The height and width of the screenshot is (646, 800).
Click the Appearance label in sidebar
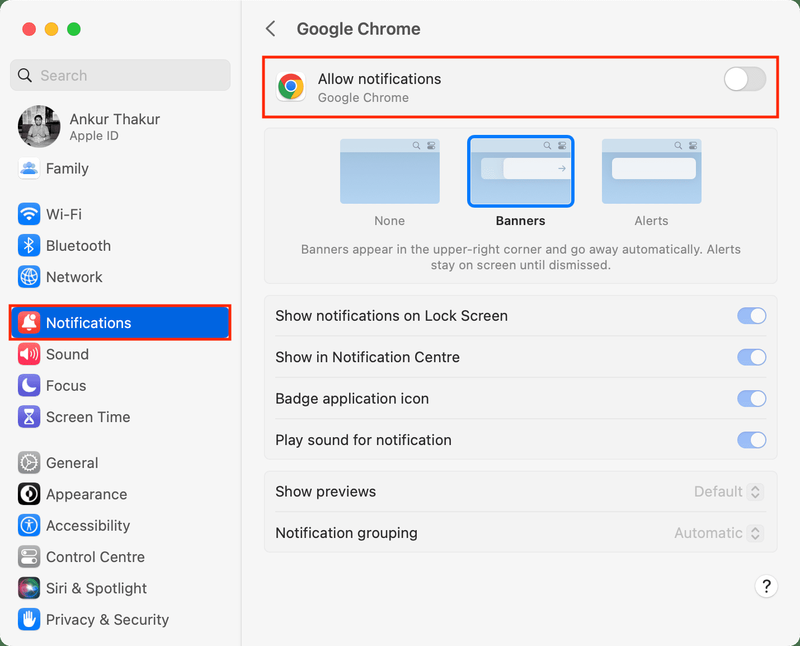click(x=87, y=494)
